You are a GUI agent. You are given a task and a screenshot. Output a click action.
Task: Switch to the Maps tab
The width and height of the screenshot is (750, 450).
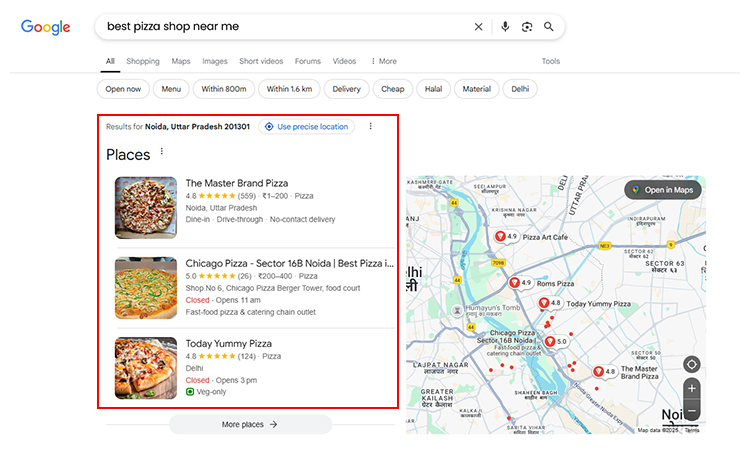pyautogui.click(x=181, y=61)
